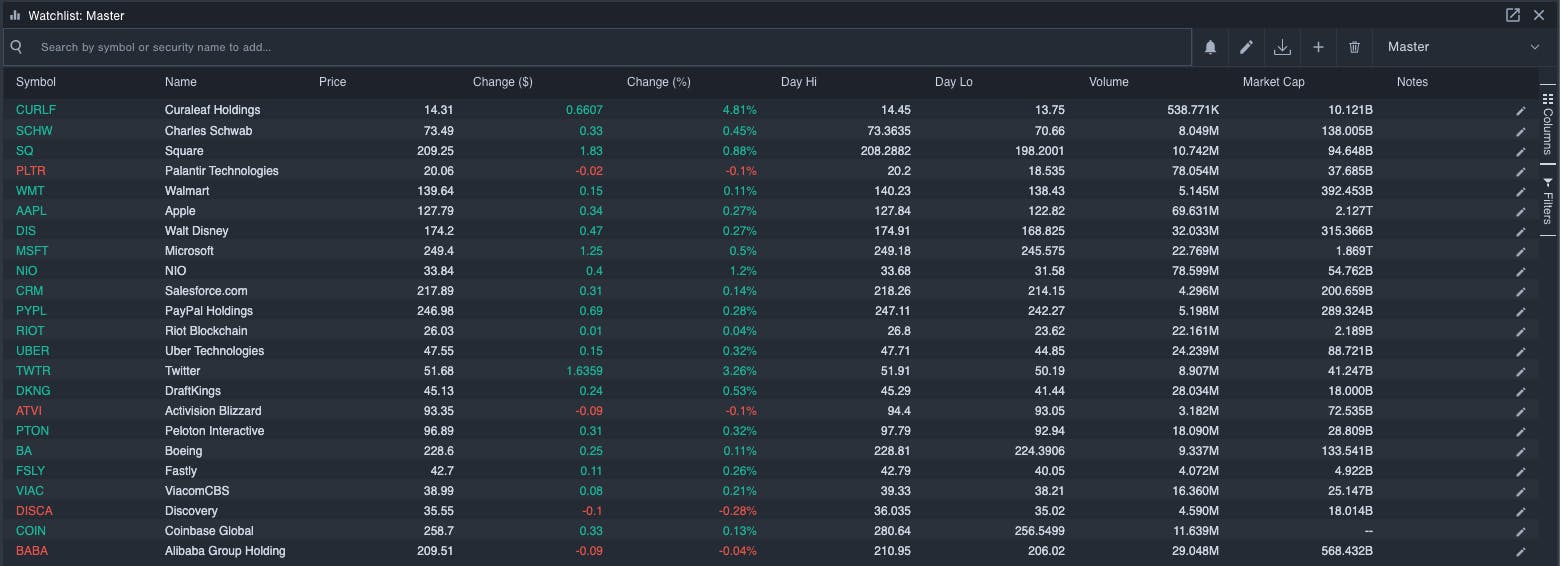
Task: Select the Salesforce.com name cell
Action: 206,291
